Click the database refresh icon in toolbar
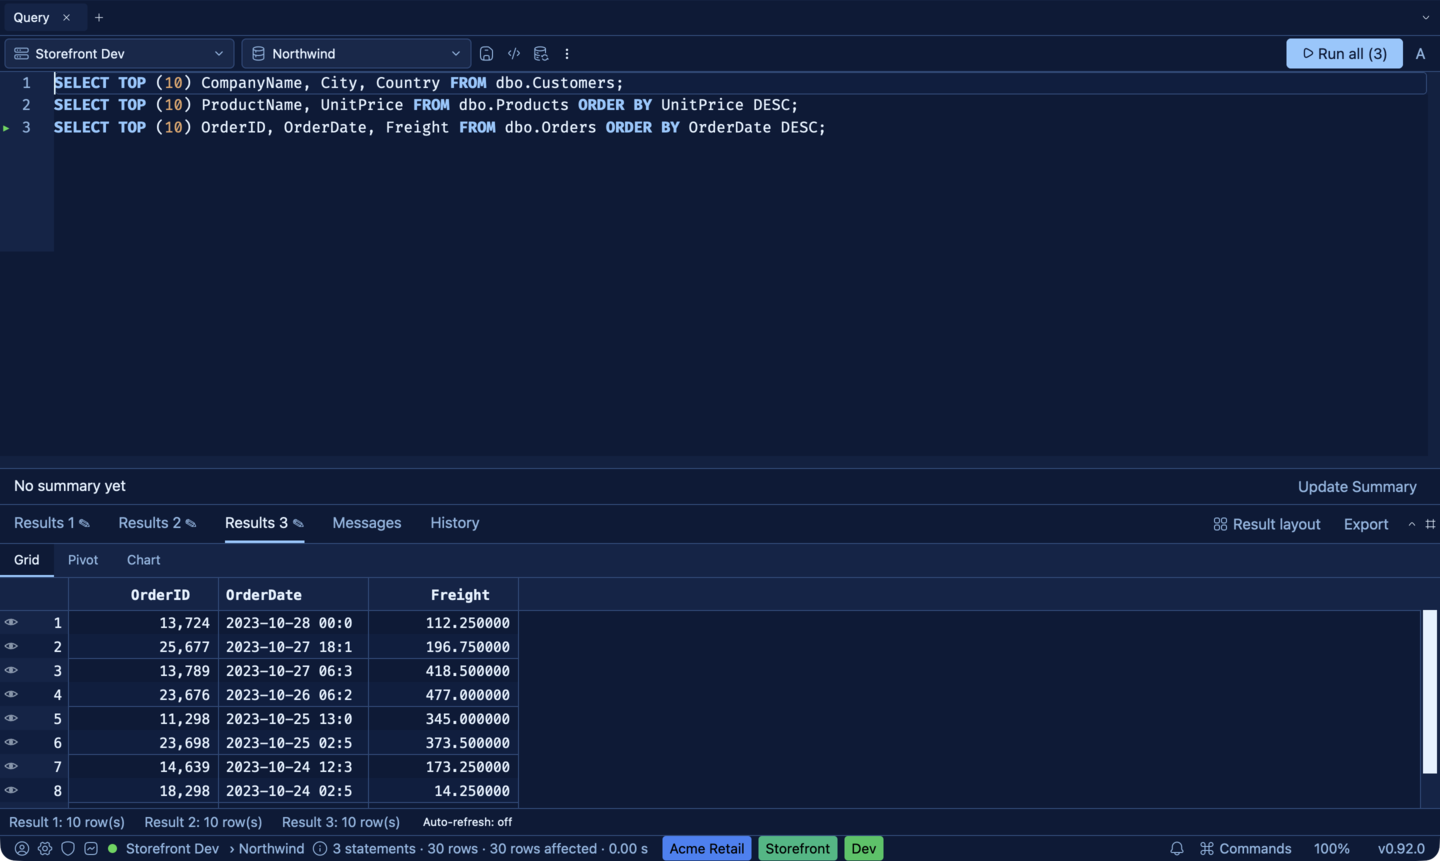 541,54
